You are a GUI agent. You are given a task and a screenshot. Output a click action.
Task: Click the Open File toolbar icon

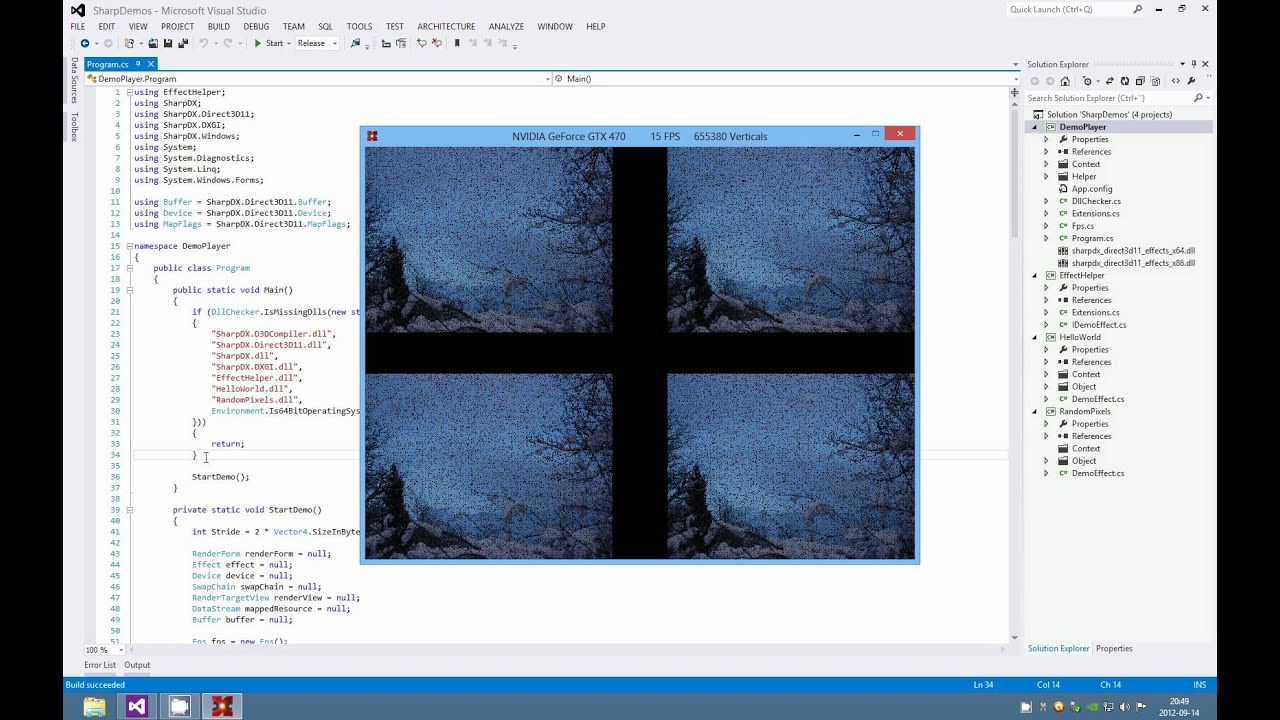153,43
